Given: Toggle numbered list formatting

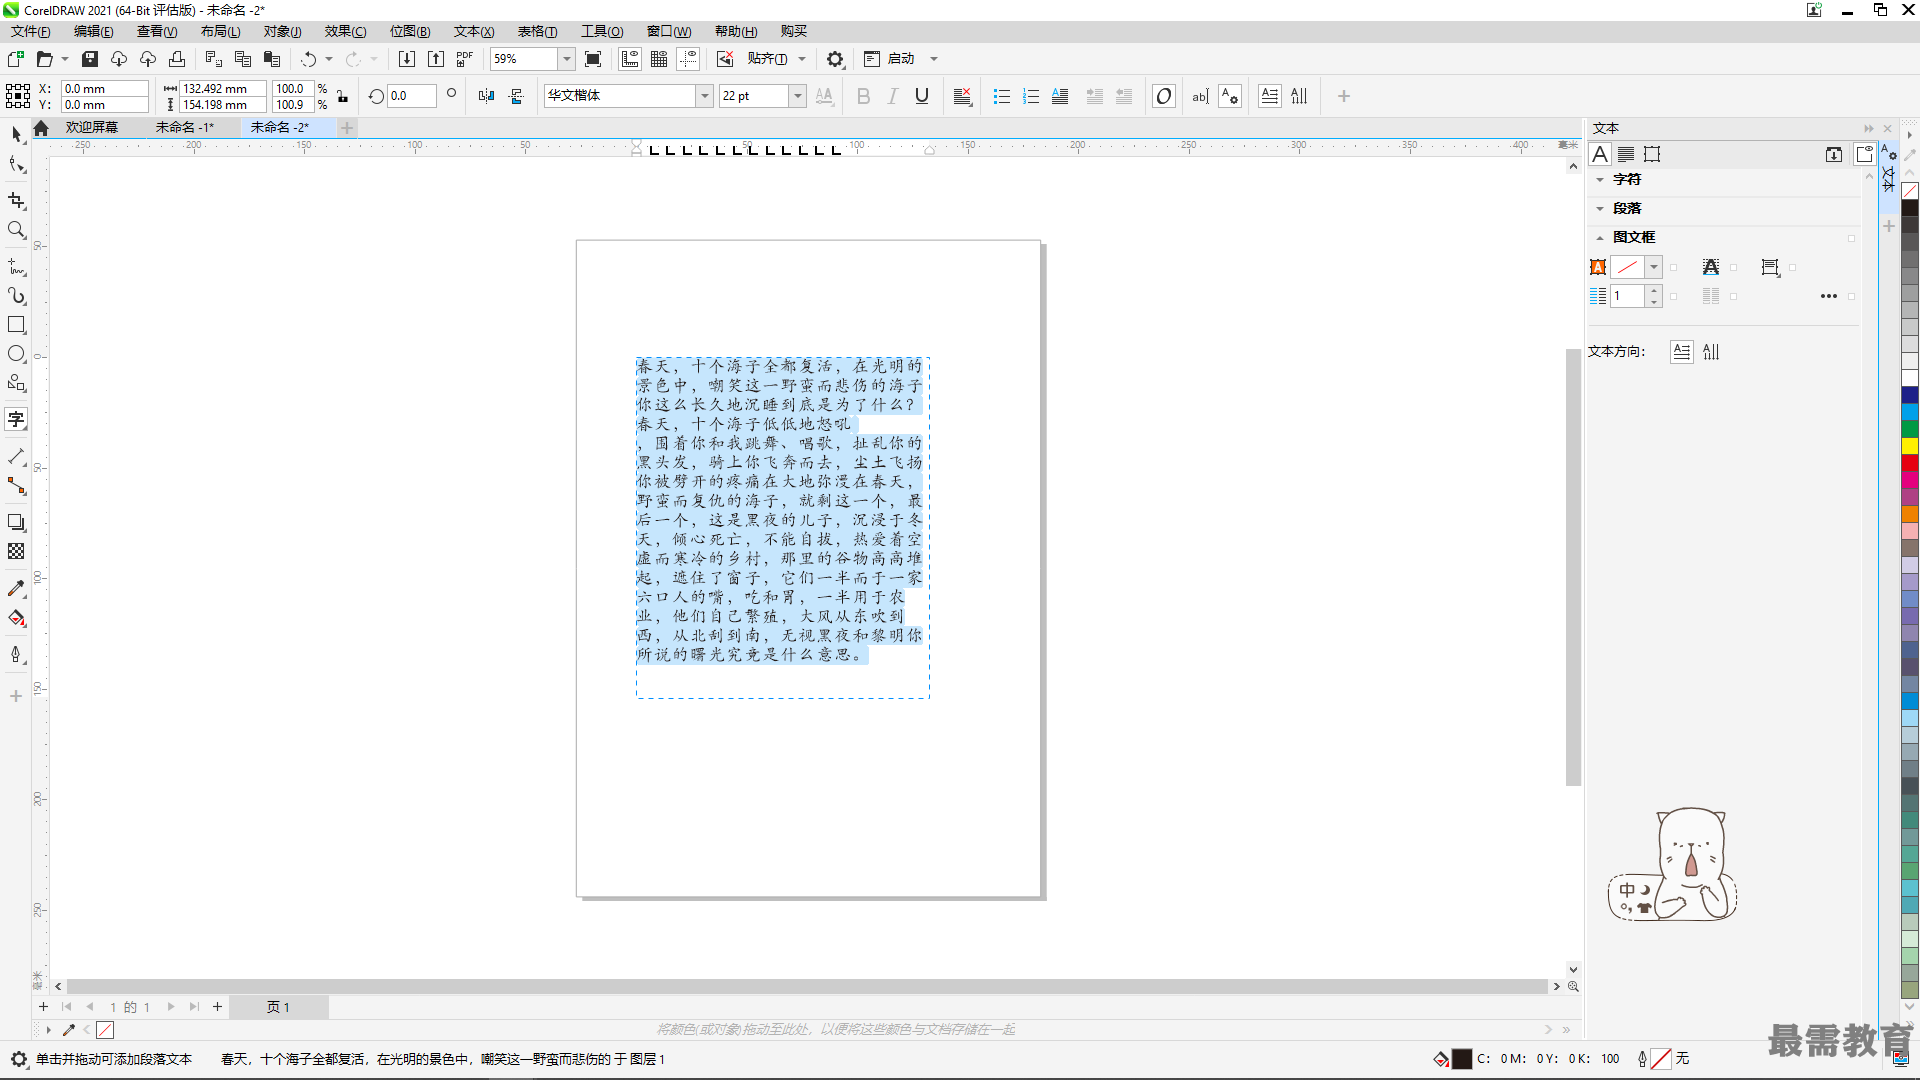Looking at the screenshot, I should tap(1030, 96).
